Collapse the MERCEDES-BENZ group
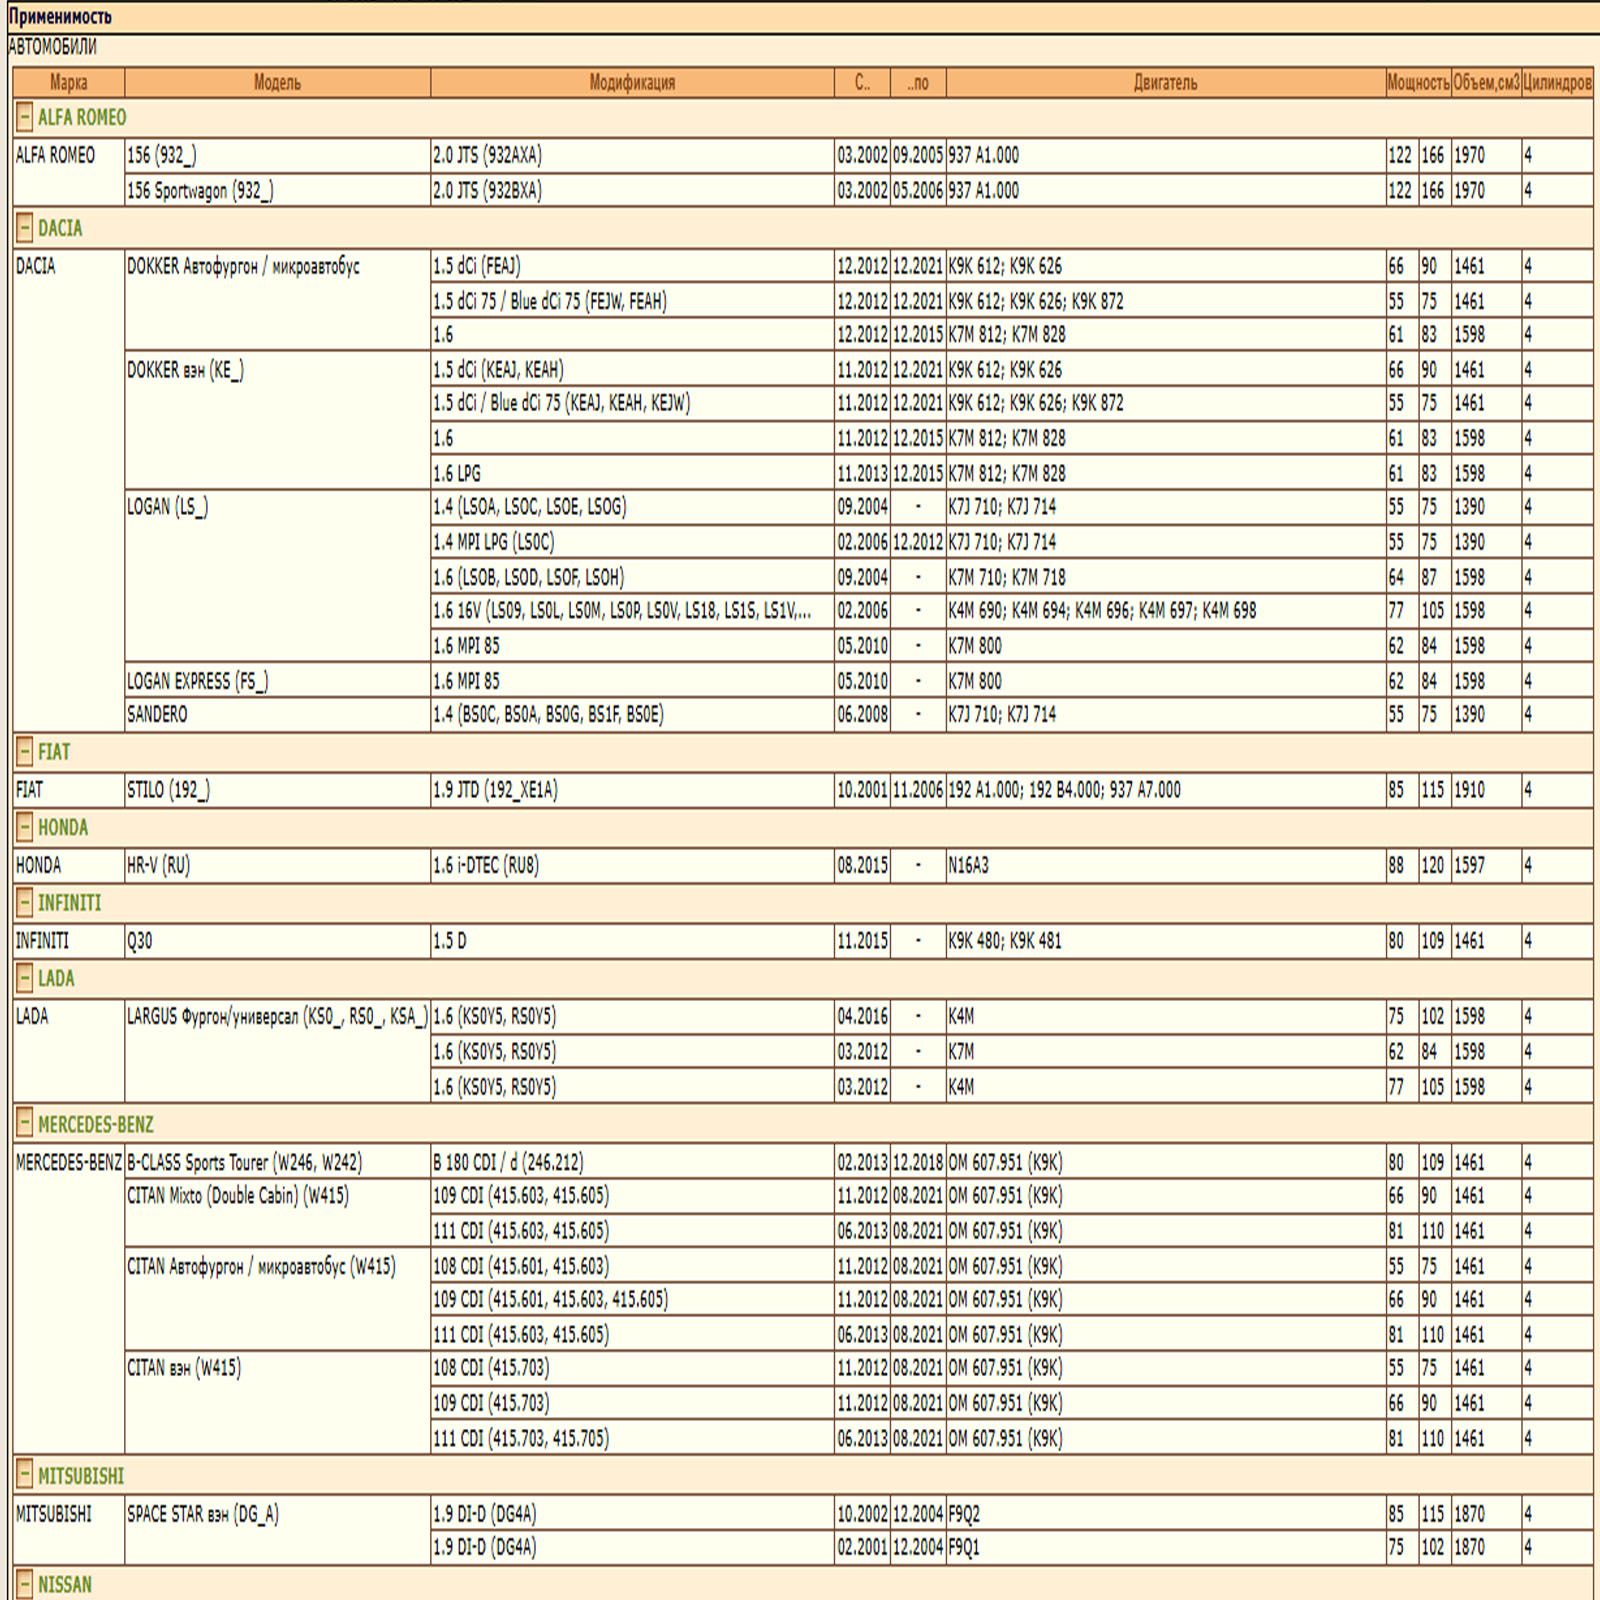Viewport: 1600px width, 1600px height. [x=25, y=1125]
